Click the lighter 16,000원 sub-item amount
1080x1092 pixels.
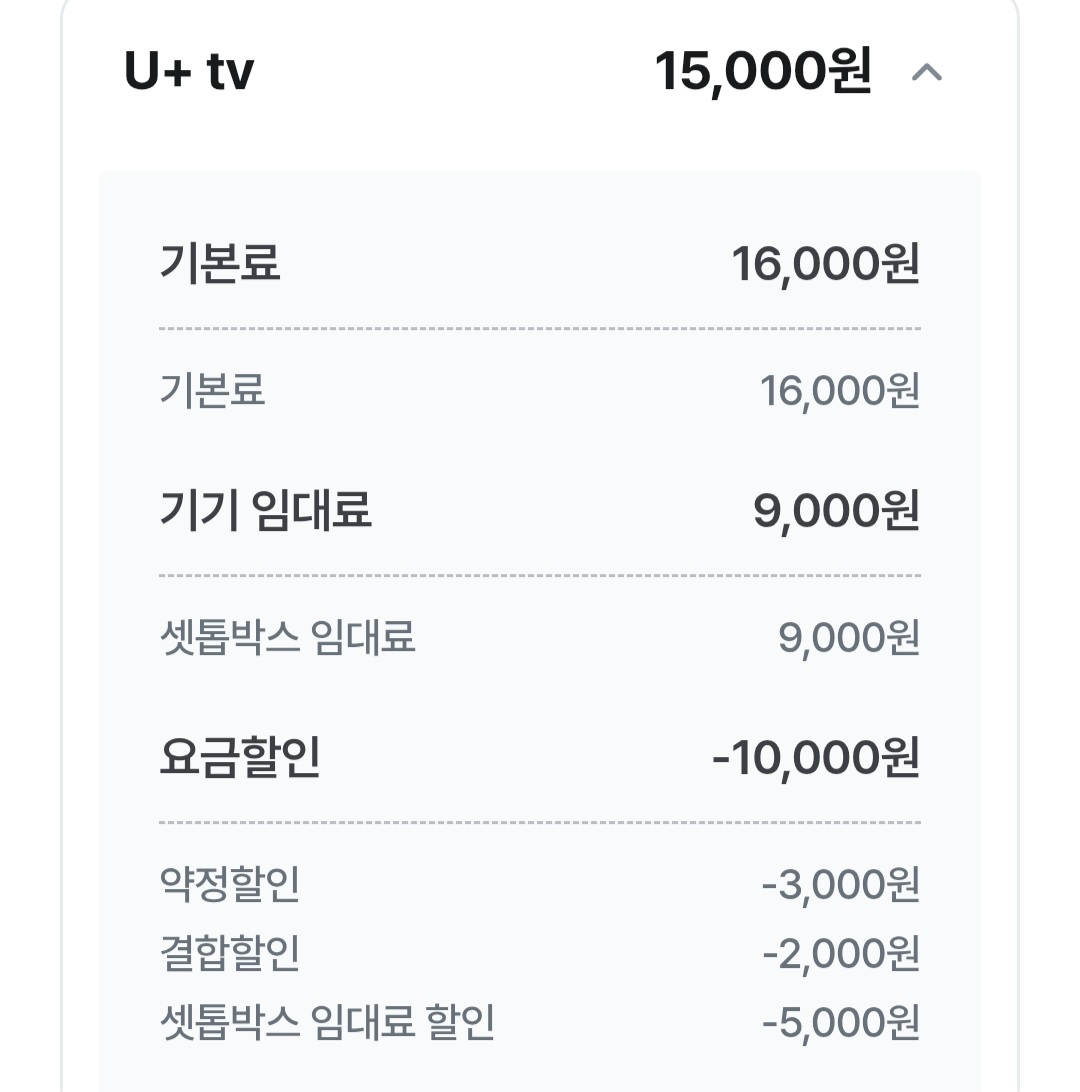[x=839, y=391]
